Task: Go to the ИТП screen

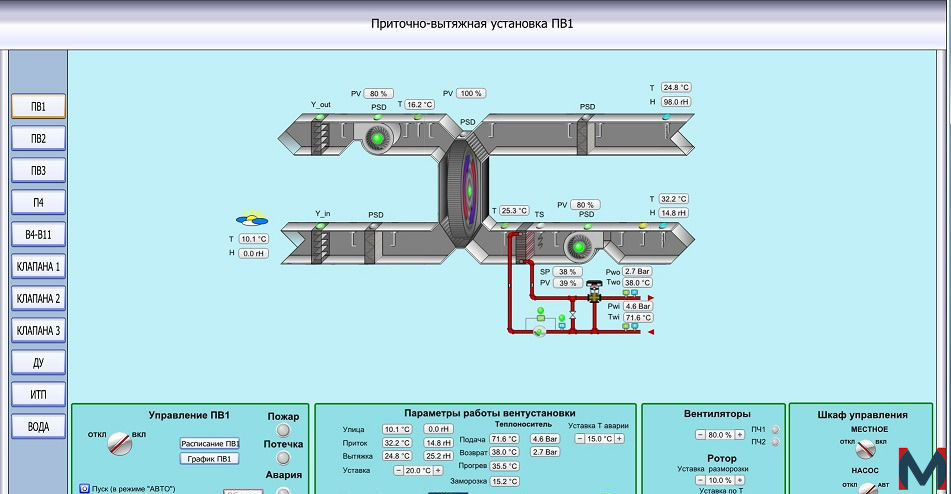Action: click(x=38, y=395)
